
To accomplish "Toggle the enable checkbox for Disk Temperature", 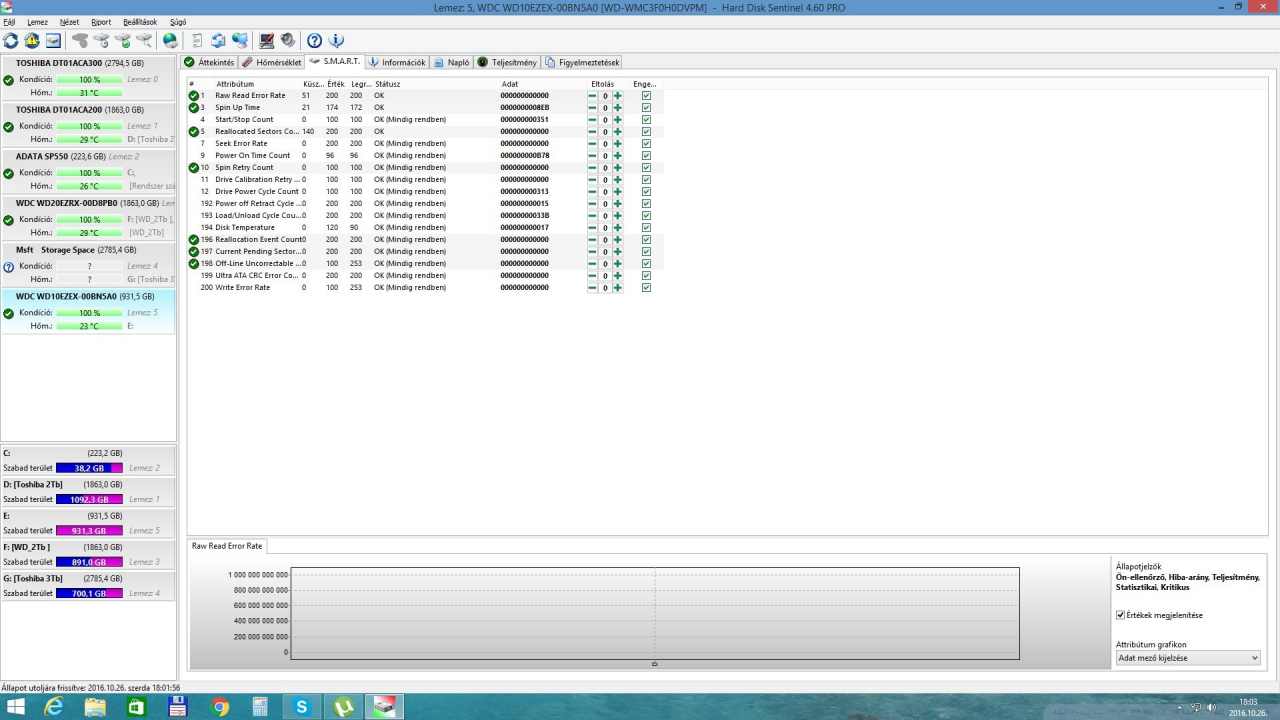I will 646,227.
